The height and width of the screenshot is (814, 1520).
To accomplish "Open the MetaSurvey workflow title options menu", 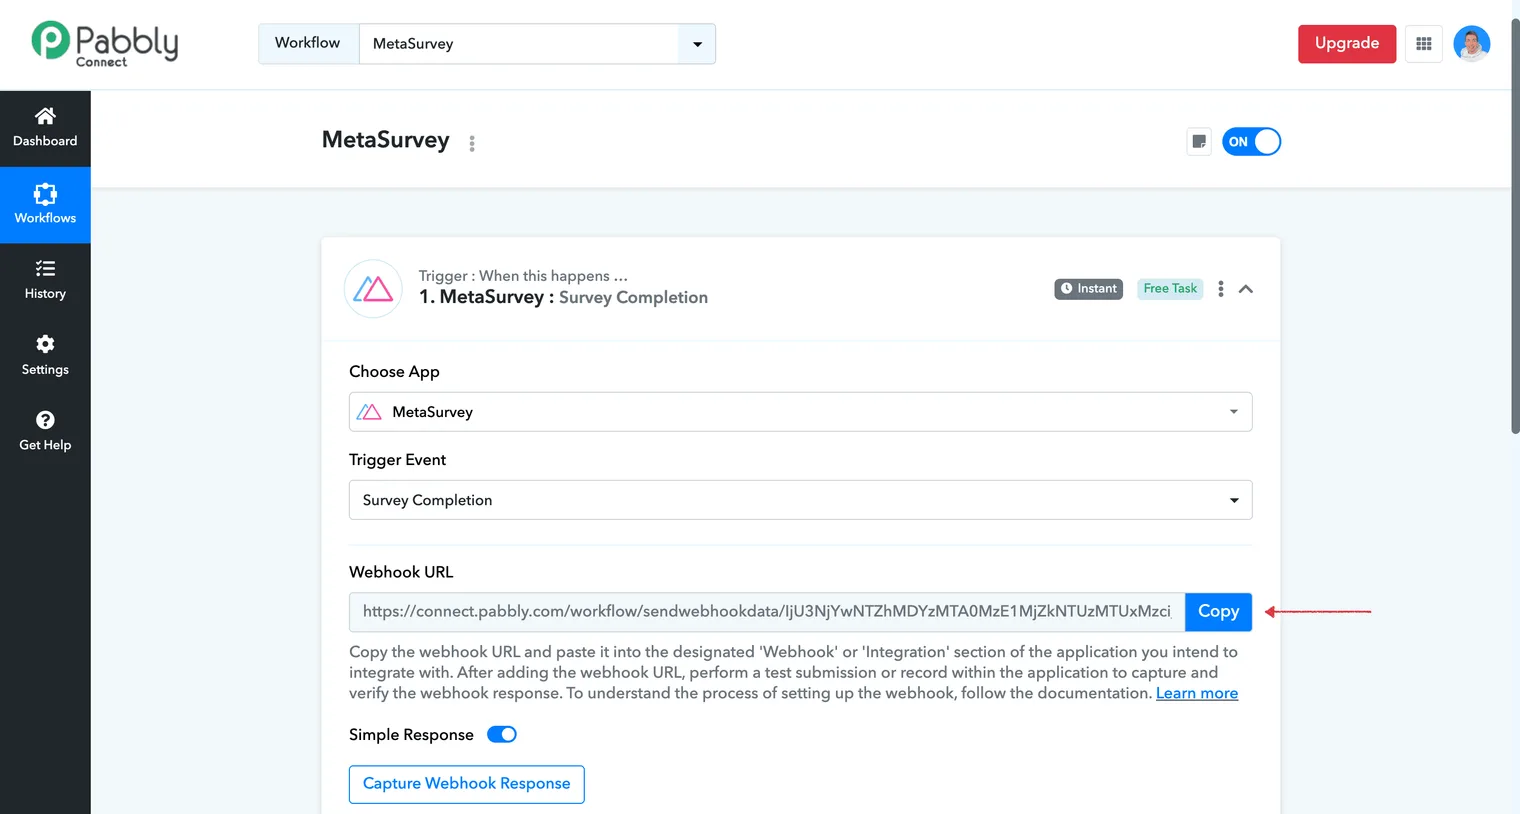I will click(x=472, y=143).
